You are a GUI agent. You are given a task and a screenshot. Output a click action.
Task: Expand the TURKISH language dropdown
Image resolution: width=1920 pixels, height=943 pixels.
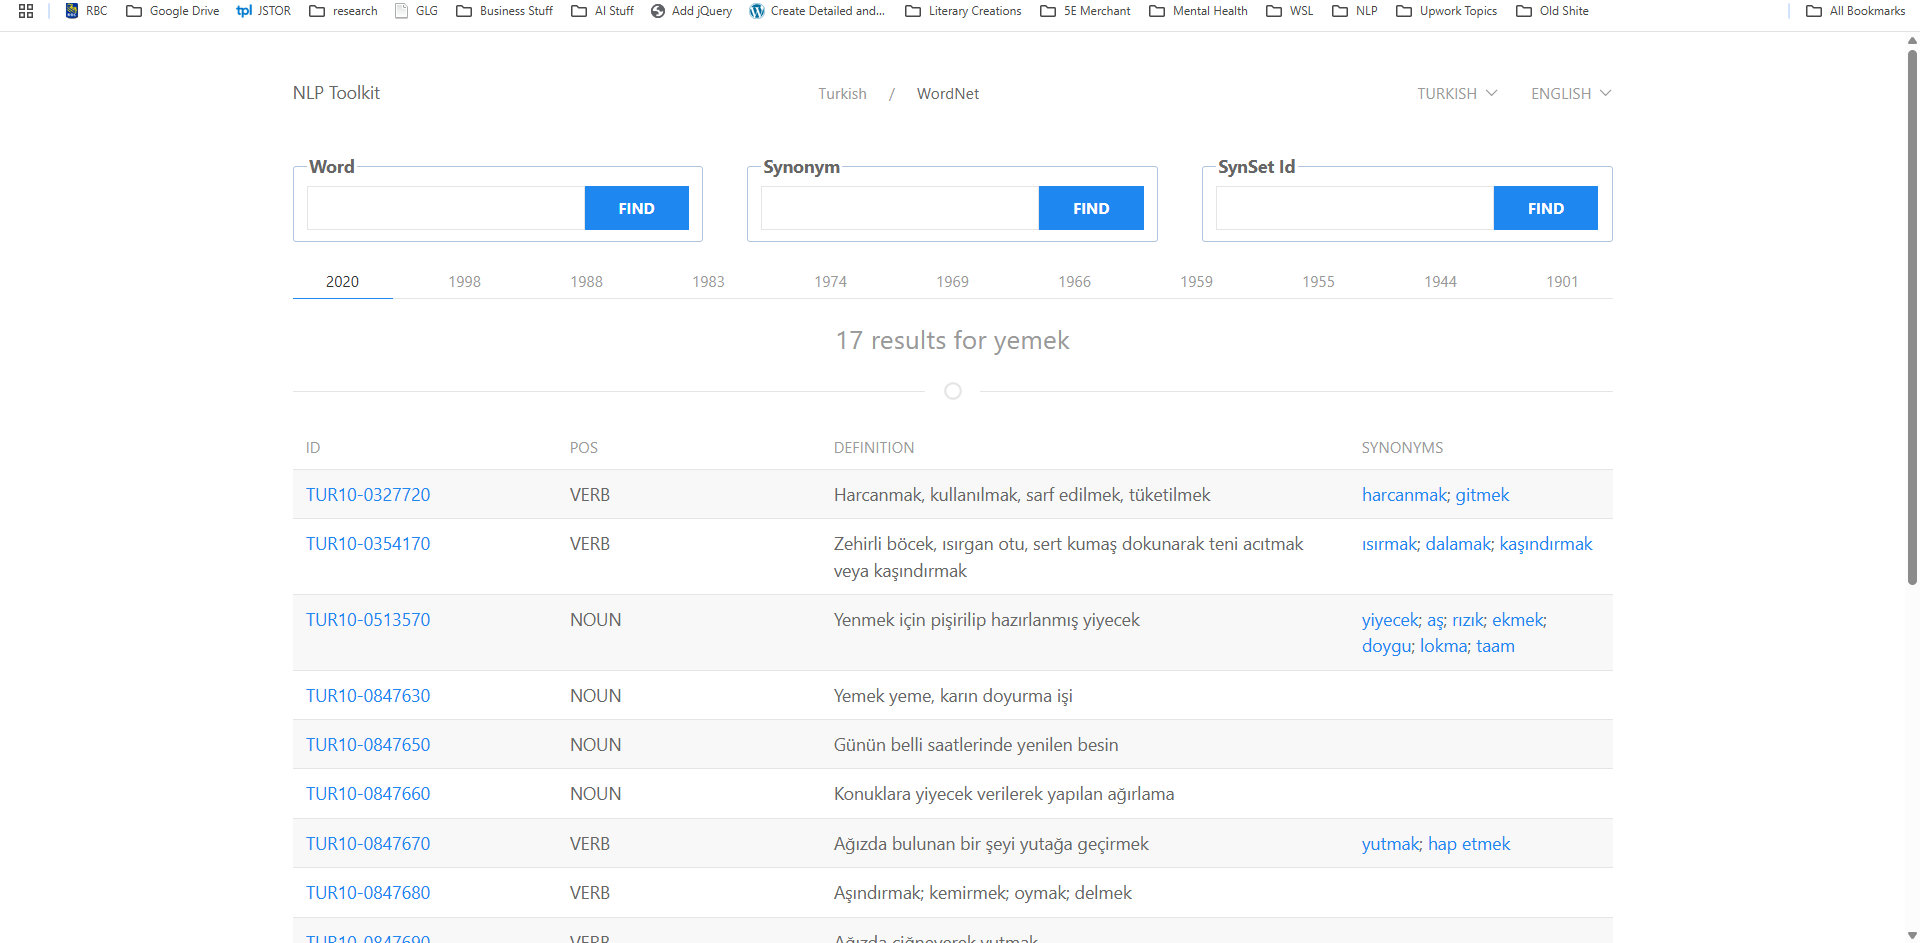pyautogui.click(x=1456, y=93)
